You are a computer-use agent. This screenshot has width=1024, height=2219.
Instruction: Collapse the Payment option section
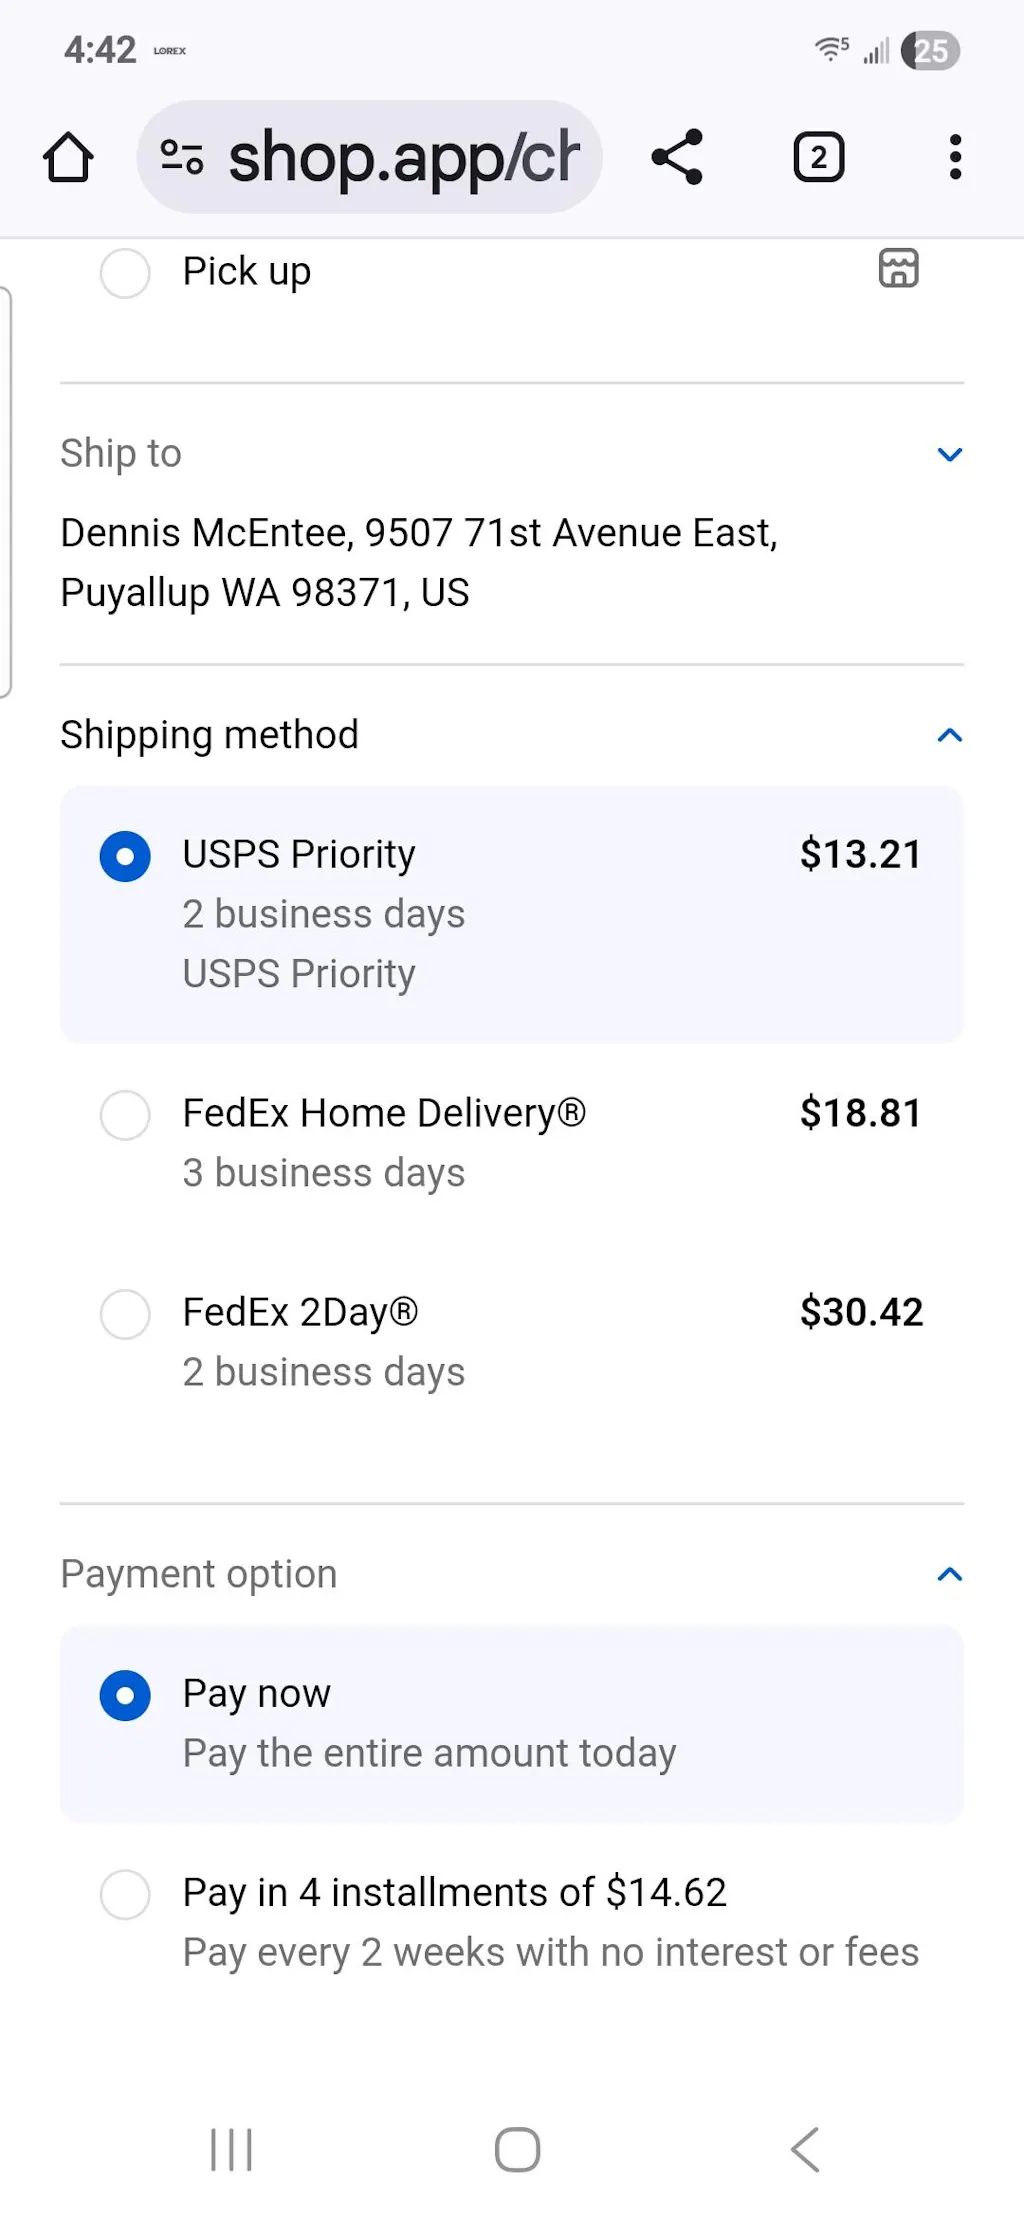coord(949,1575)
